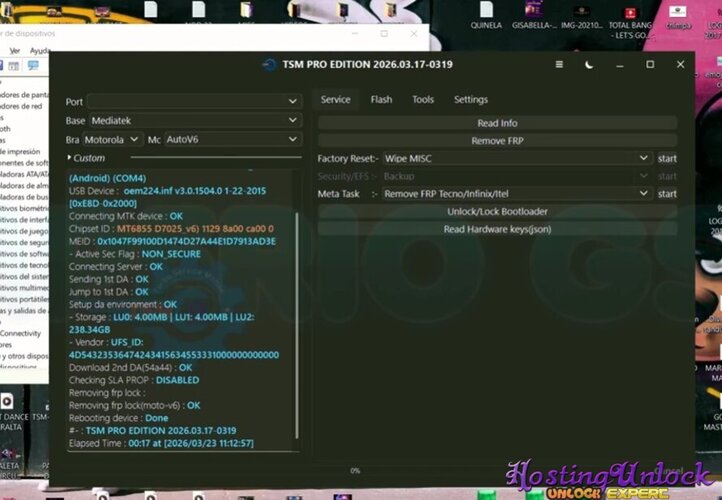This screenshot has width=722, height=500.
Task: Open the AutoV6 model dropdown
Action: point(231,139)
